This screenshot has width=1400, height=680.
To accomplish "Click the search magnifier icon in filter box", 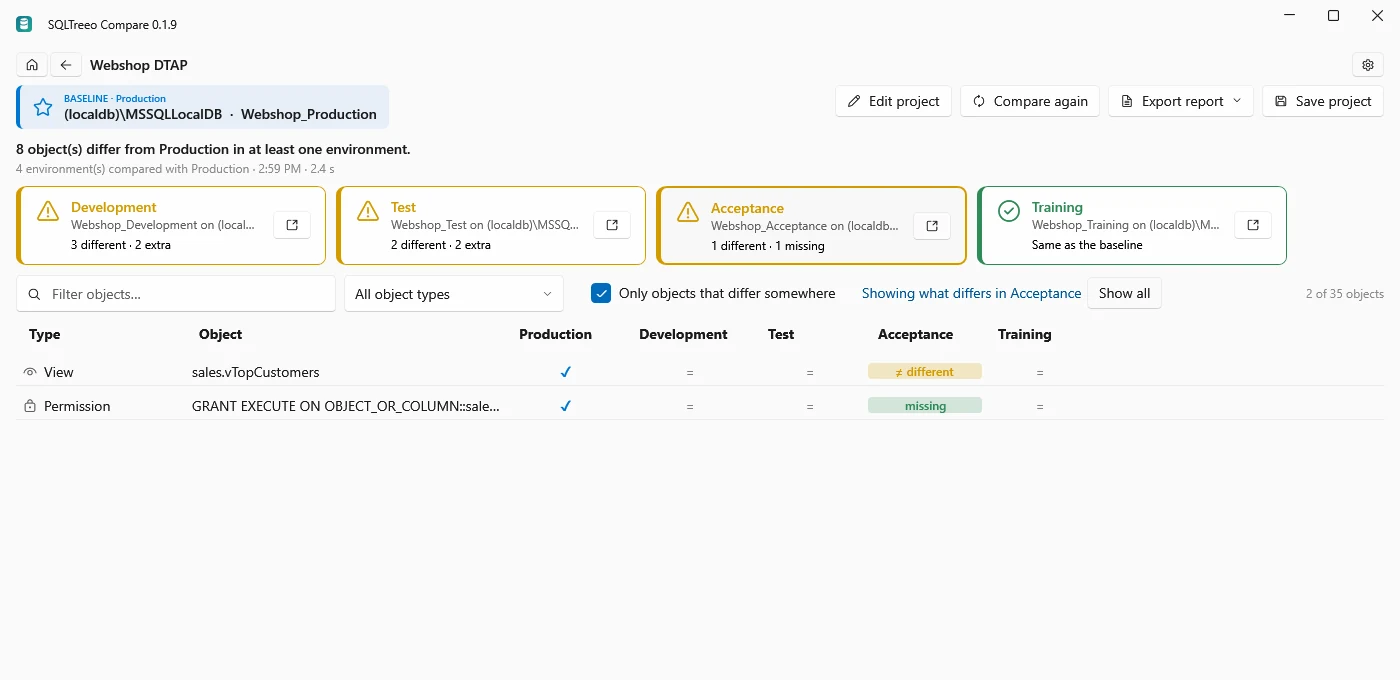I will click(35, 294).
